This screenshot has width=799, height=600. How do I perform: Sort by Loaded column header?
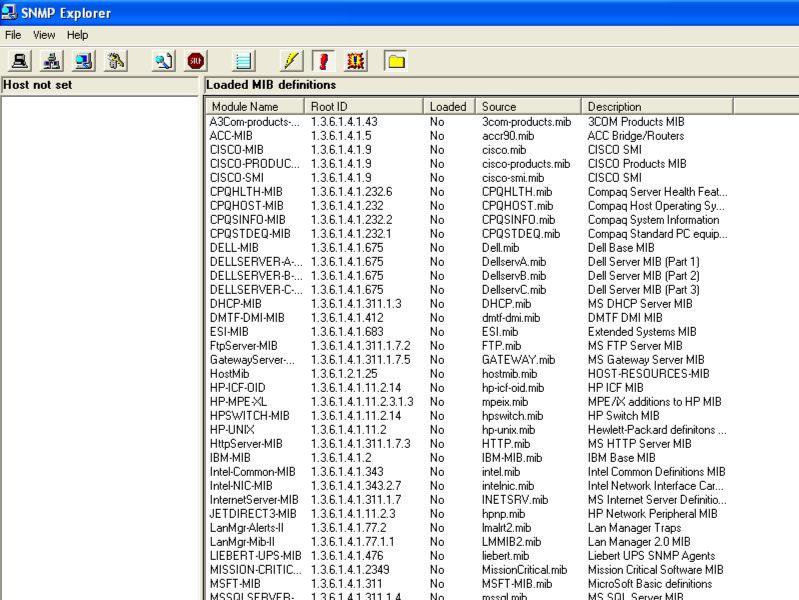pos(449,107)
